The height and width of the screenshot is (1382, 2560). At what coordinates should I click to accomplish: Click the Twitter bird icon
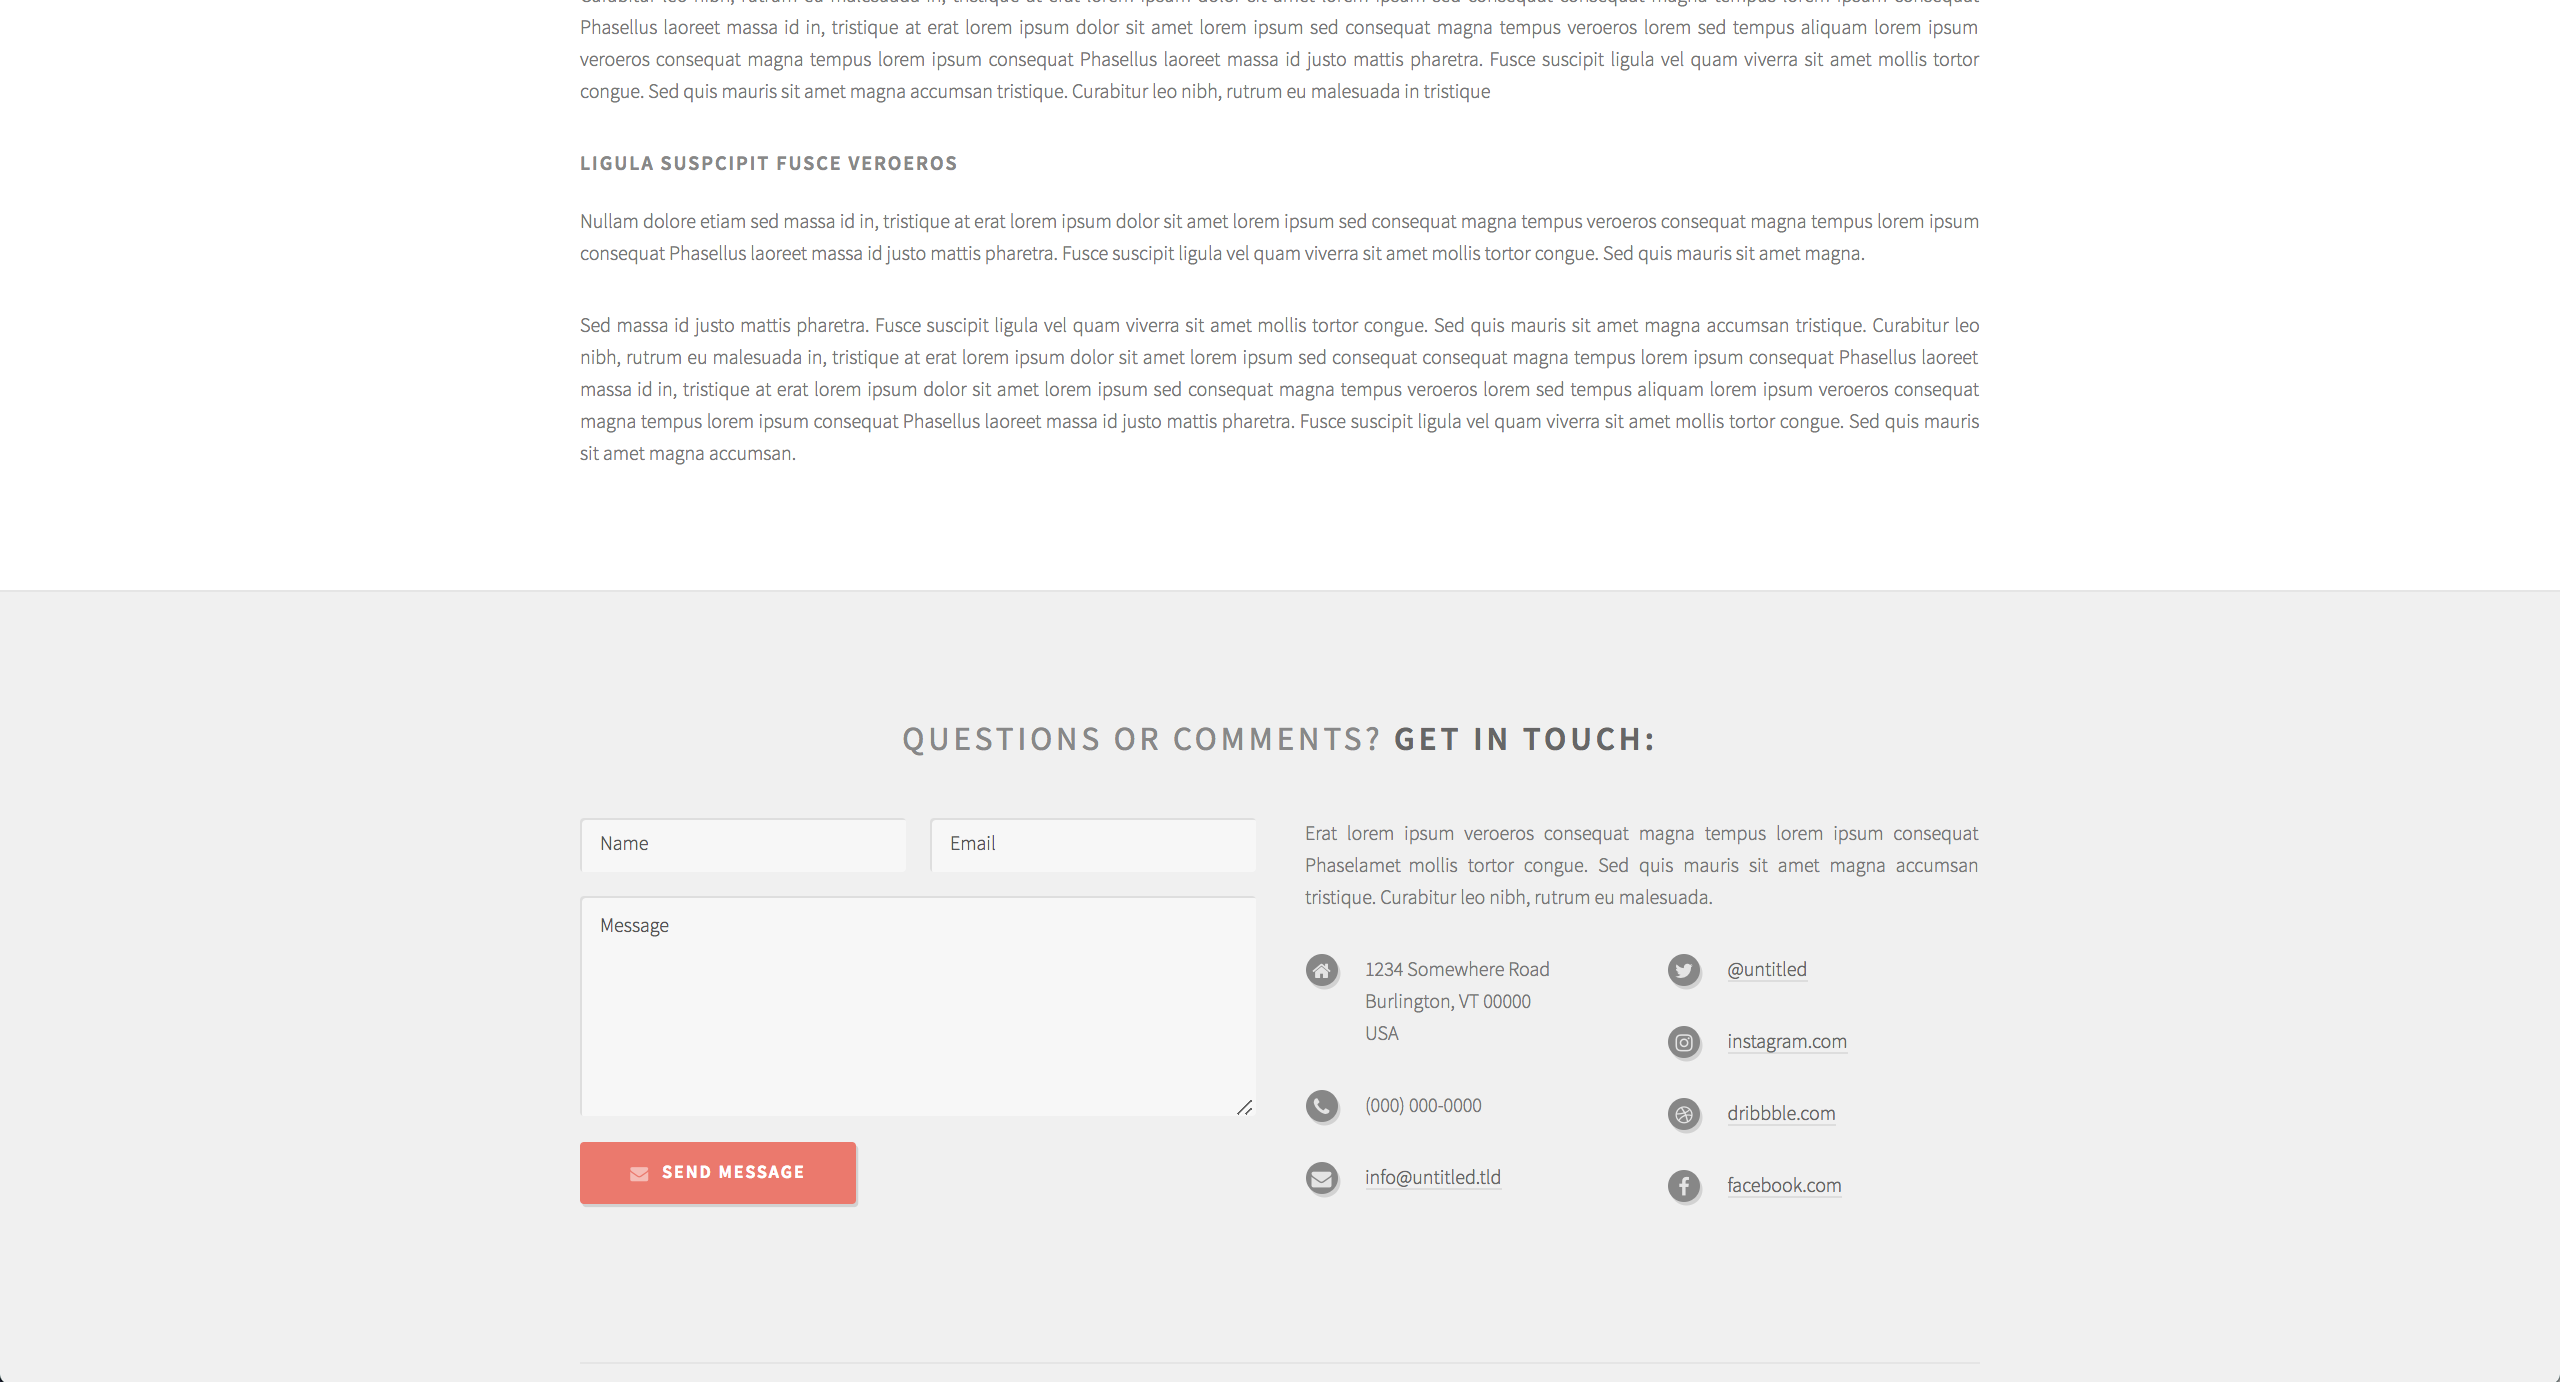point(1684,970)
